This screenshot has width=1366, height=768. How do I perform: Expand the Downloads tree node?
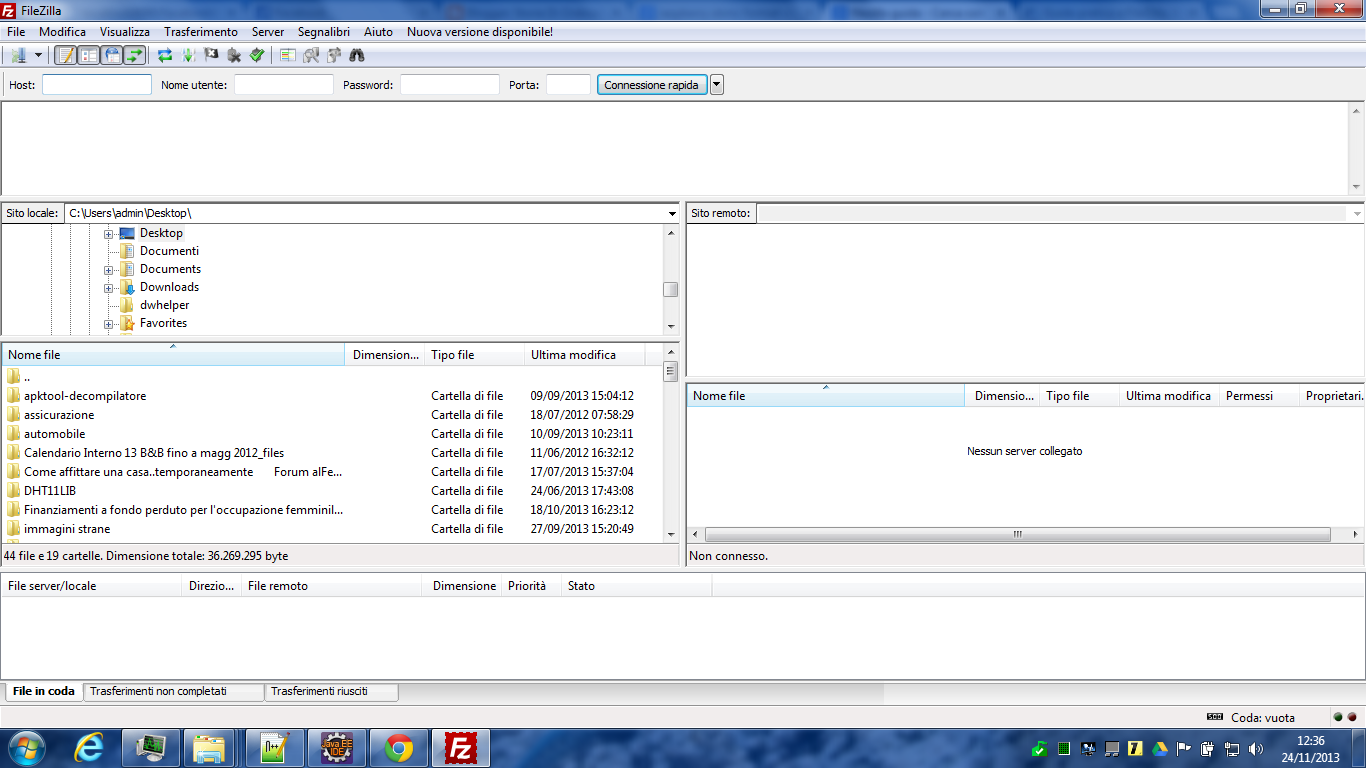click(108, 287)
